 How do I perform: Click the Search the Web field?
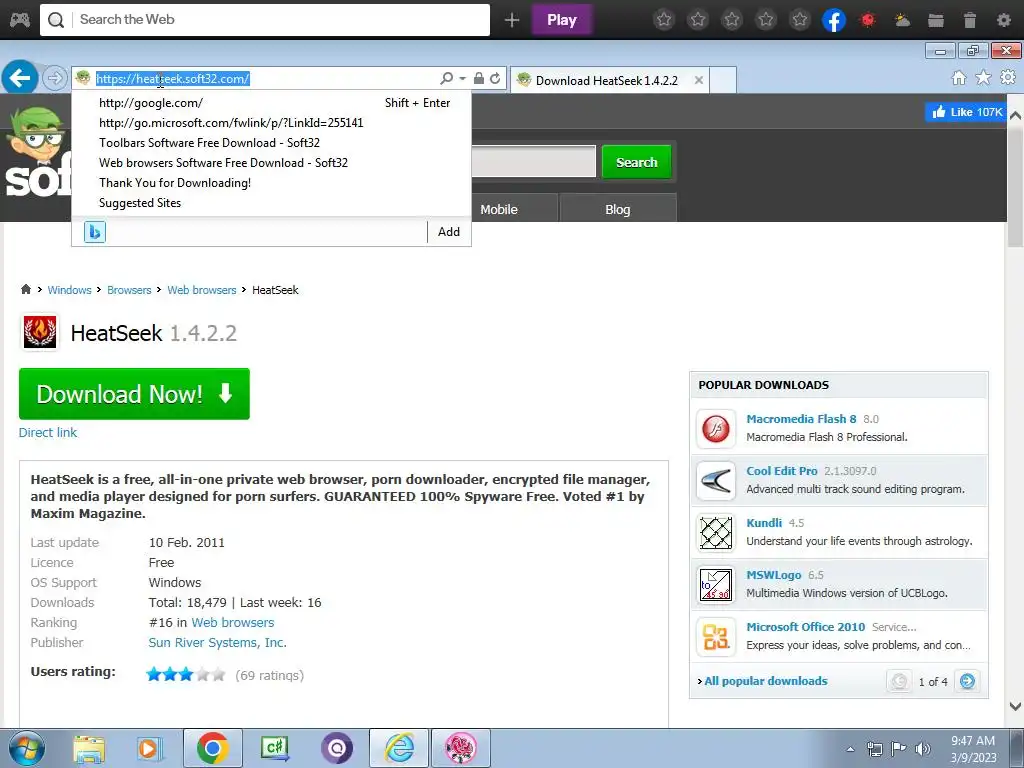click(264, 20)
